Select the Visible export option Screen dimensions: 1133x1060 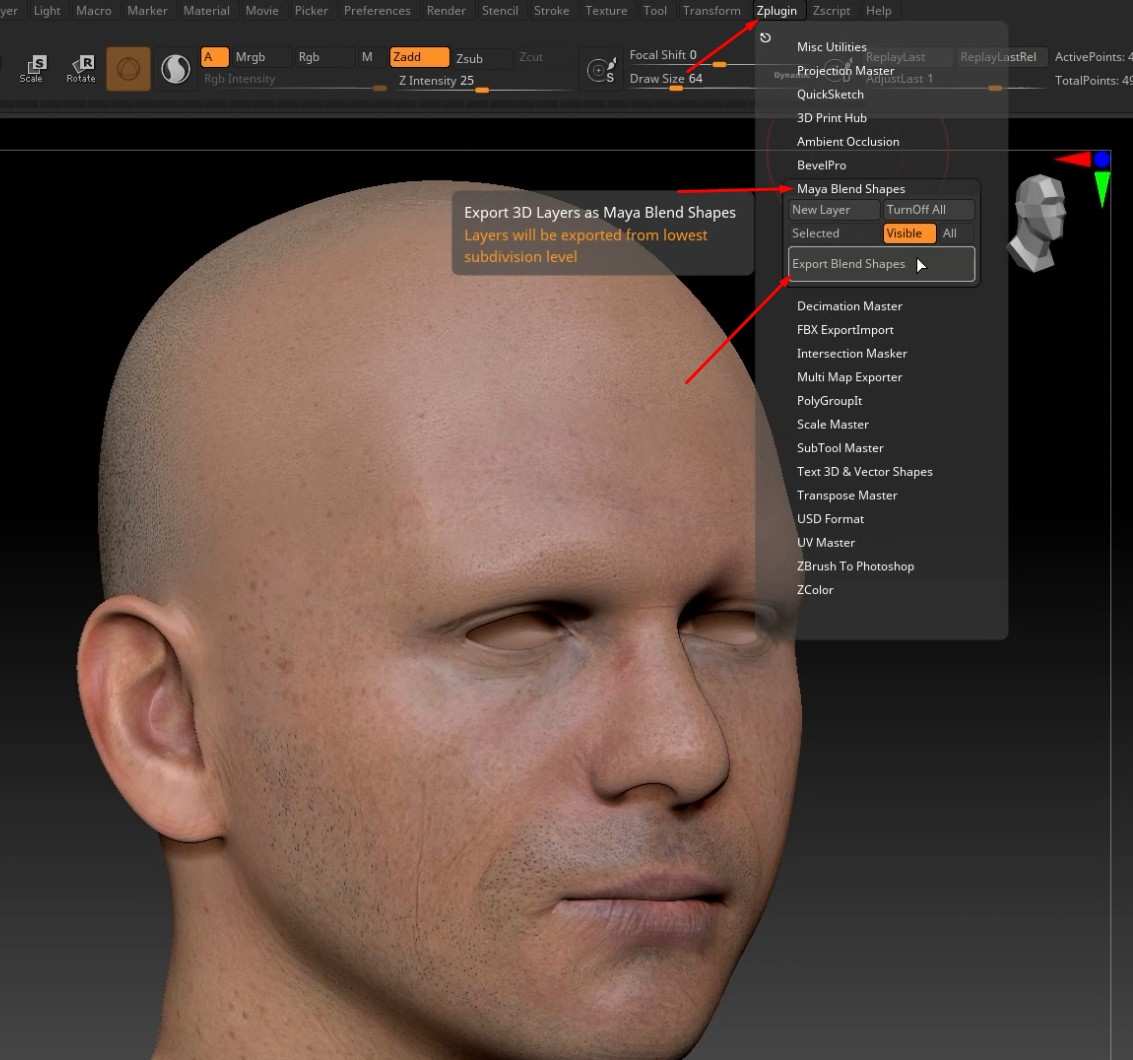[909, 233]
